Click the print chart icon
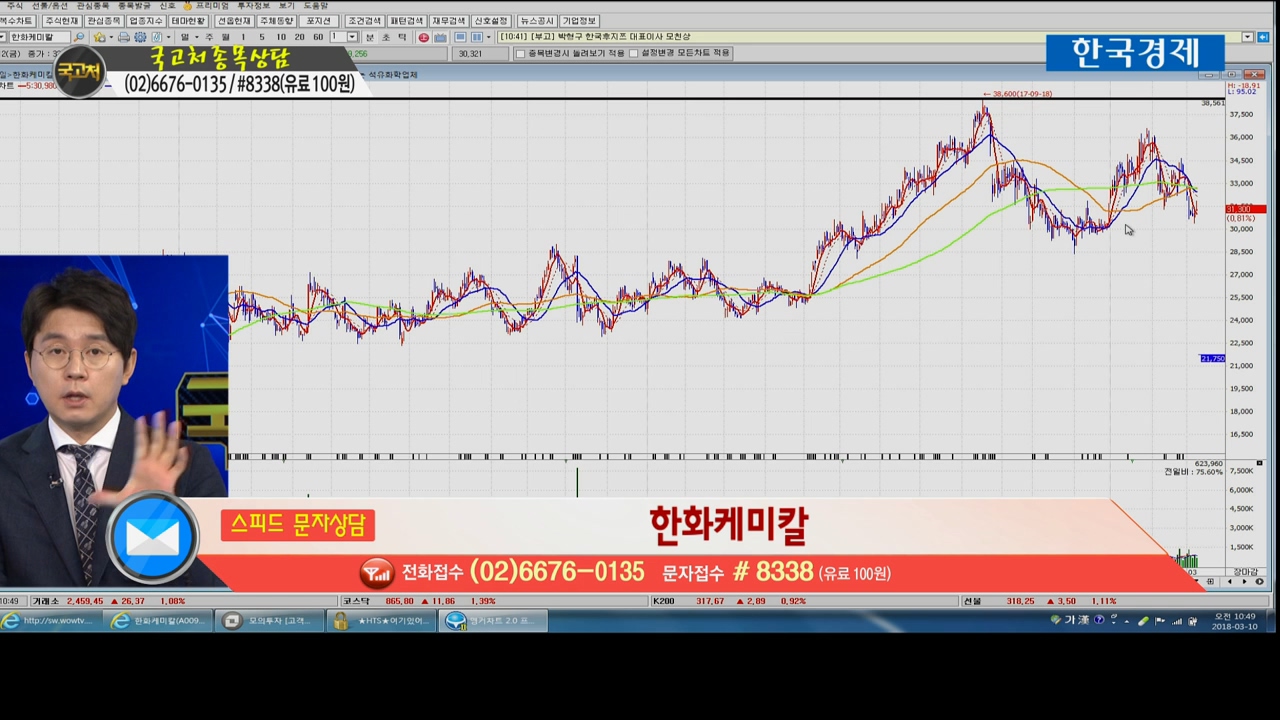The height and width of the screenshot is (720, 1280). coord(123,37)
